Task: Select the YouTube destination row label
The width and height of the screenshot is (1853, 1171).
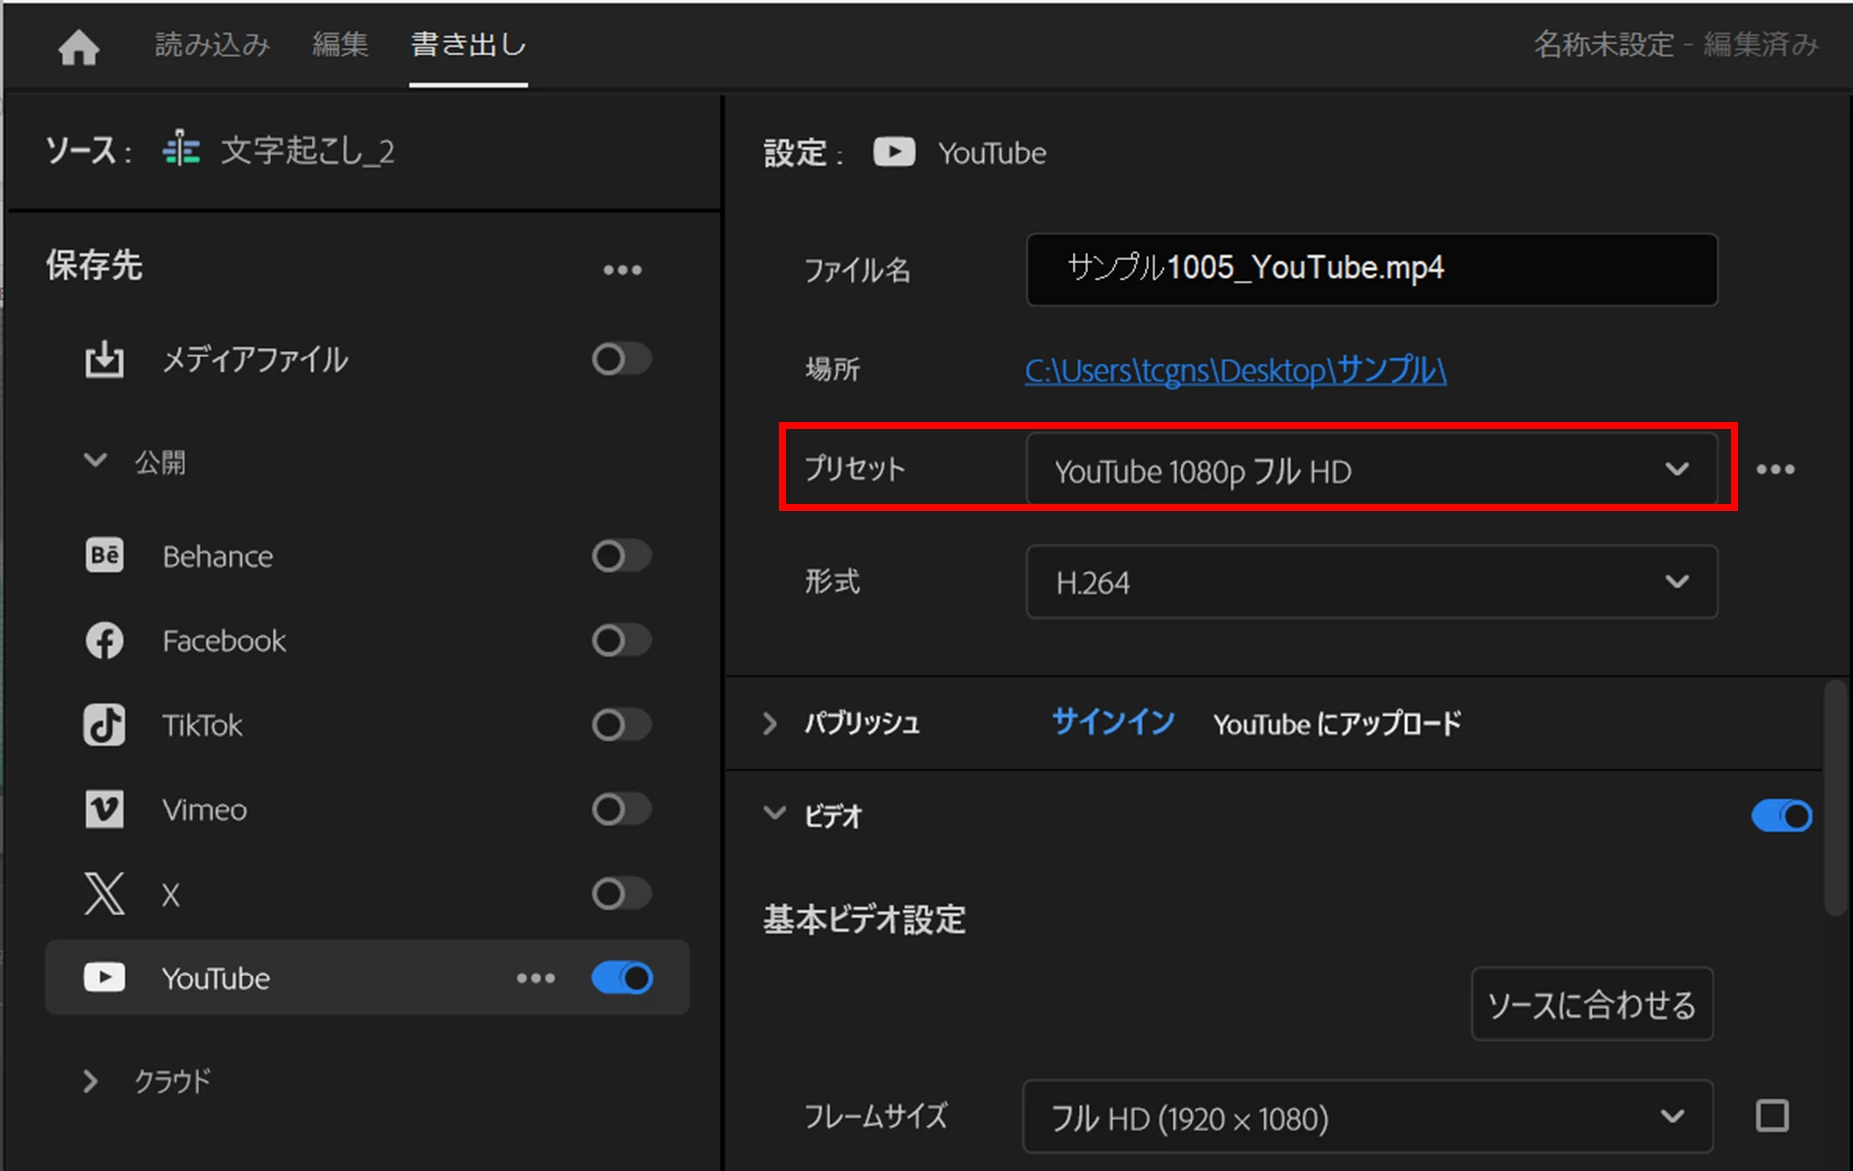Action: 216,978
